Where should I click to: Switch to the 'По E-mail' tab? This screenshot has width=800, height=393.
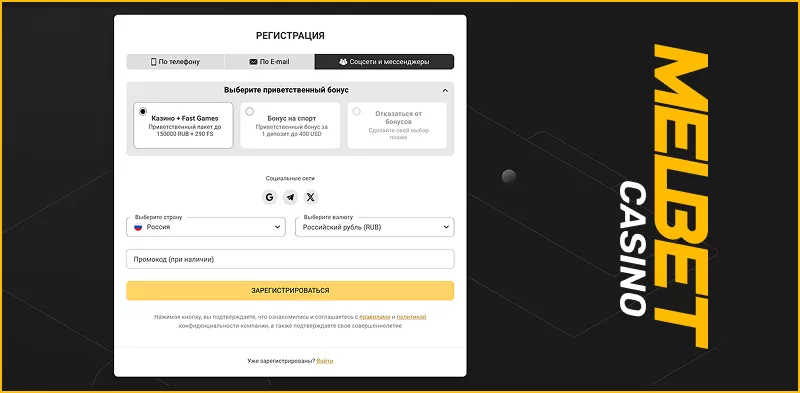pos(269,62)
